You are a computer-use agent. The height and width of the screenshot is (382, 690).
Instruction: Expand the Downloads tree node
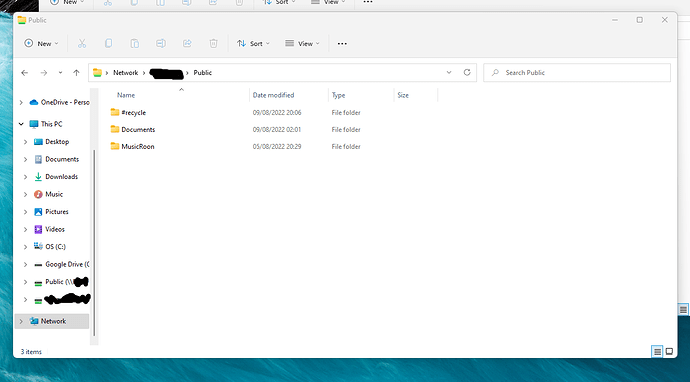tap(25, 177)
